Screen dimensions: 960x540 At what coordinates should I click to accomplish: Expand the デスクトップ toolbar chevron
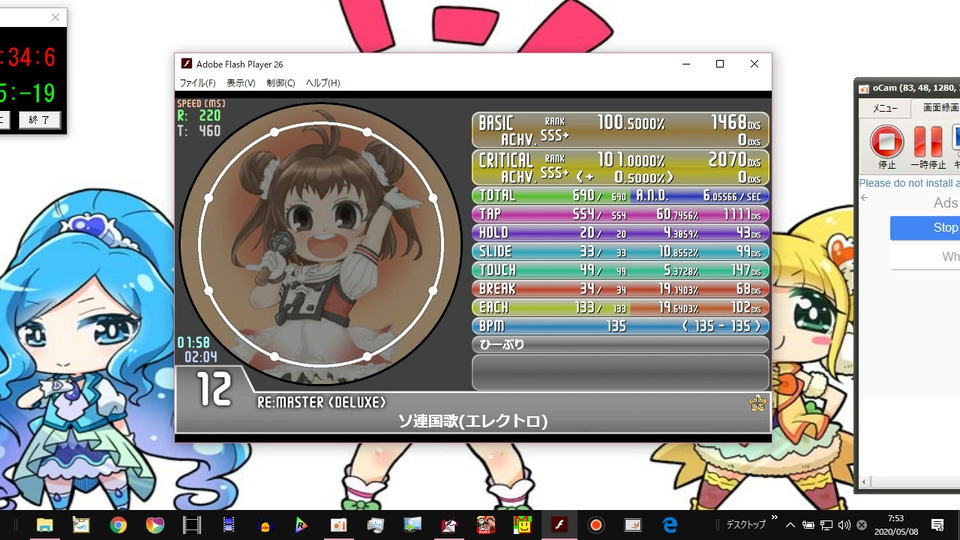point(774,518)
